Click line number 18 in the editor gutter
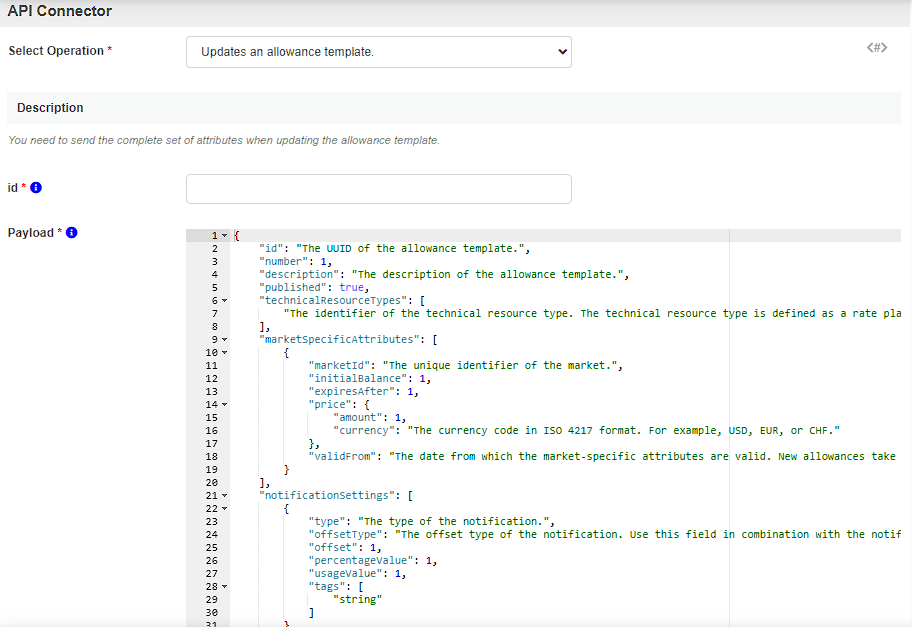This screenshot has height=627, width=912. (x=211, y=456)
